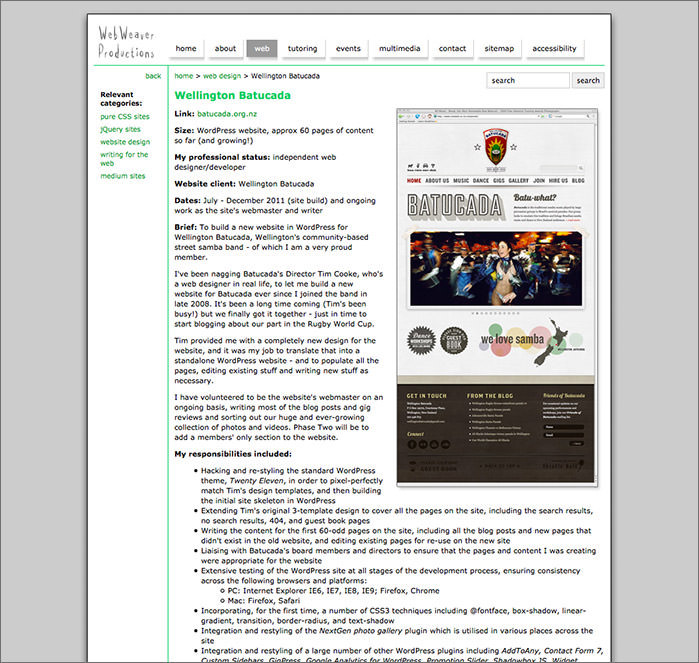The image size is (699, 663).
Task: Click the Wellington Batucada page heading
Action: pos(232,95)
